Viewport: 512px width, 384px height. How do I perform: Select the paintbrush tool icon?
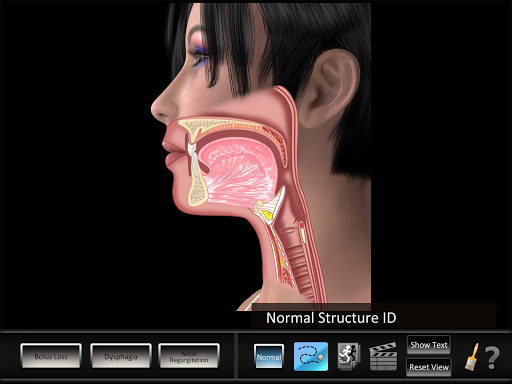[472, 357]
